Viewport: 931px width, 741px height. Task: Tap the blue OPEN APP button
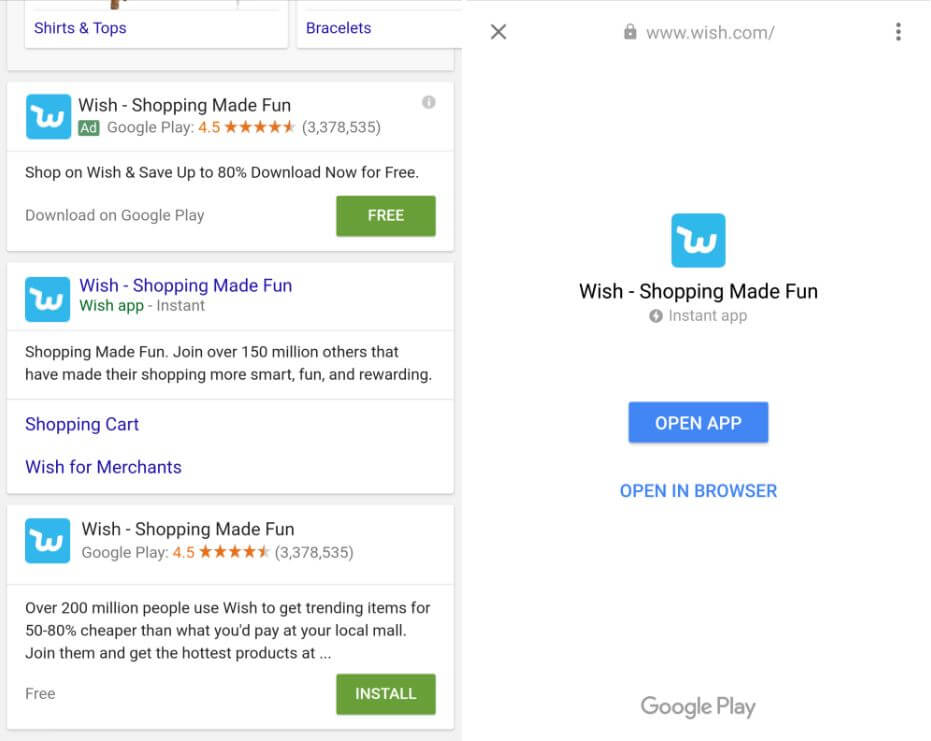(698, 423)
